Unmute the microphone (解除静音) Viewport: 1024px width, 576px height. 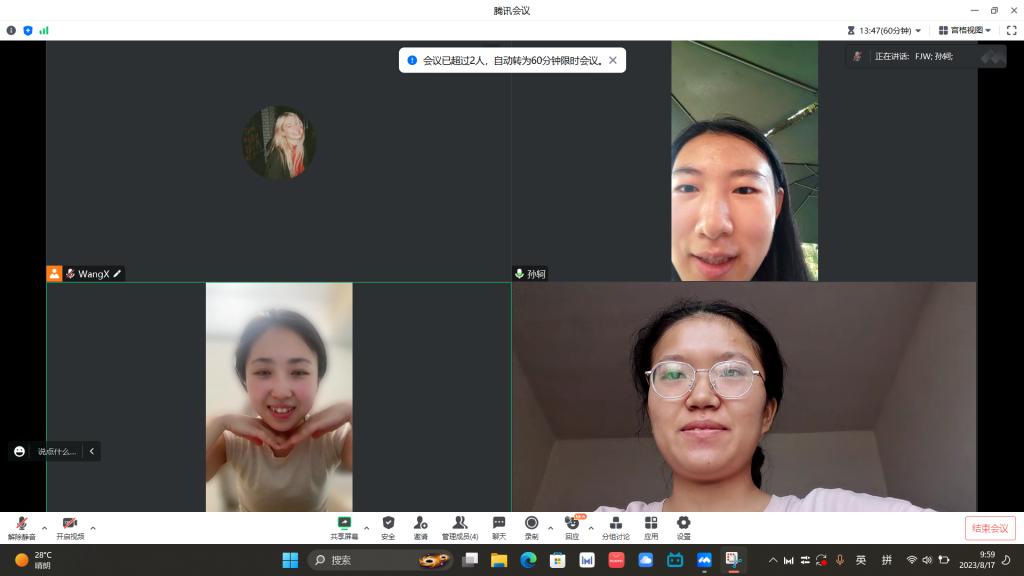pos(21,527)
